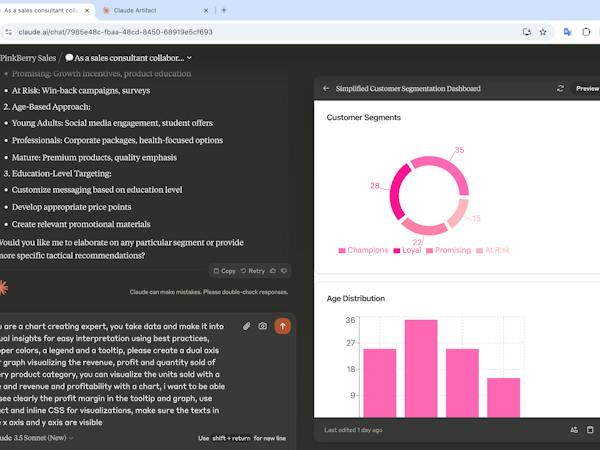
Task: Click the shortest bar in Age Distribution chart
Action: (x=504, y=397)
